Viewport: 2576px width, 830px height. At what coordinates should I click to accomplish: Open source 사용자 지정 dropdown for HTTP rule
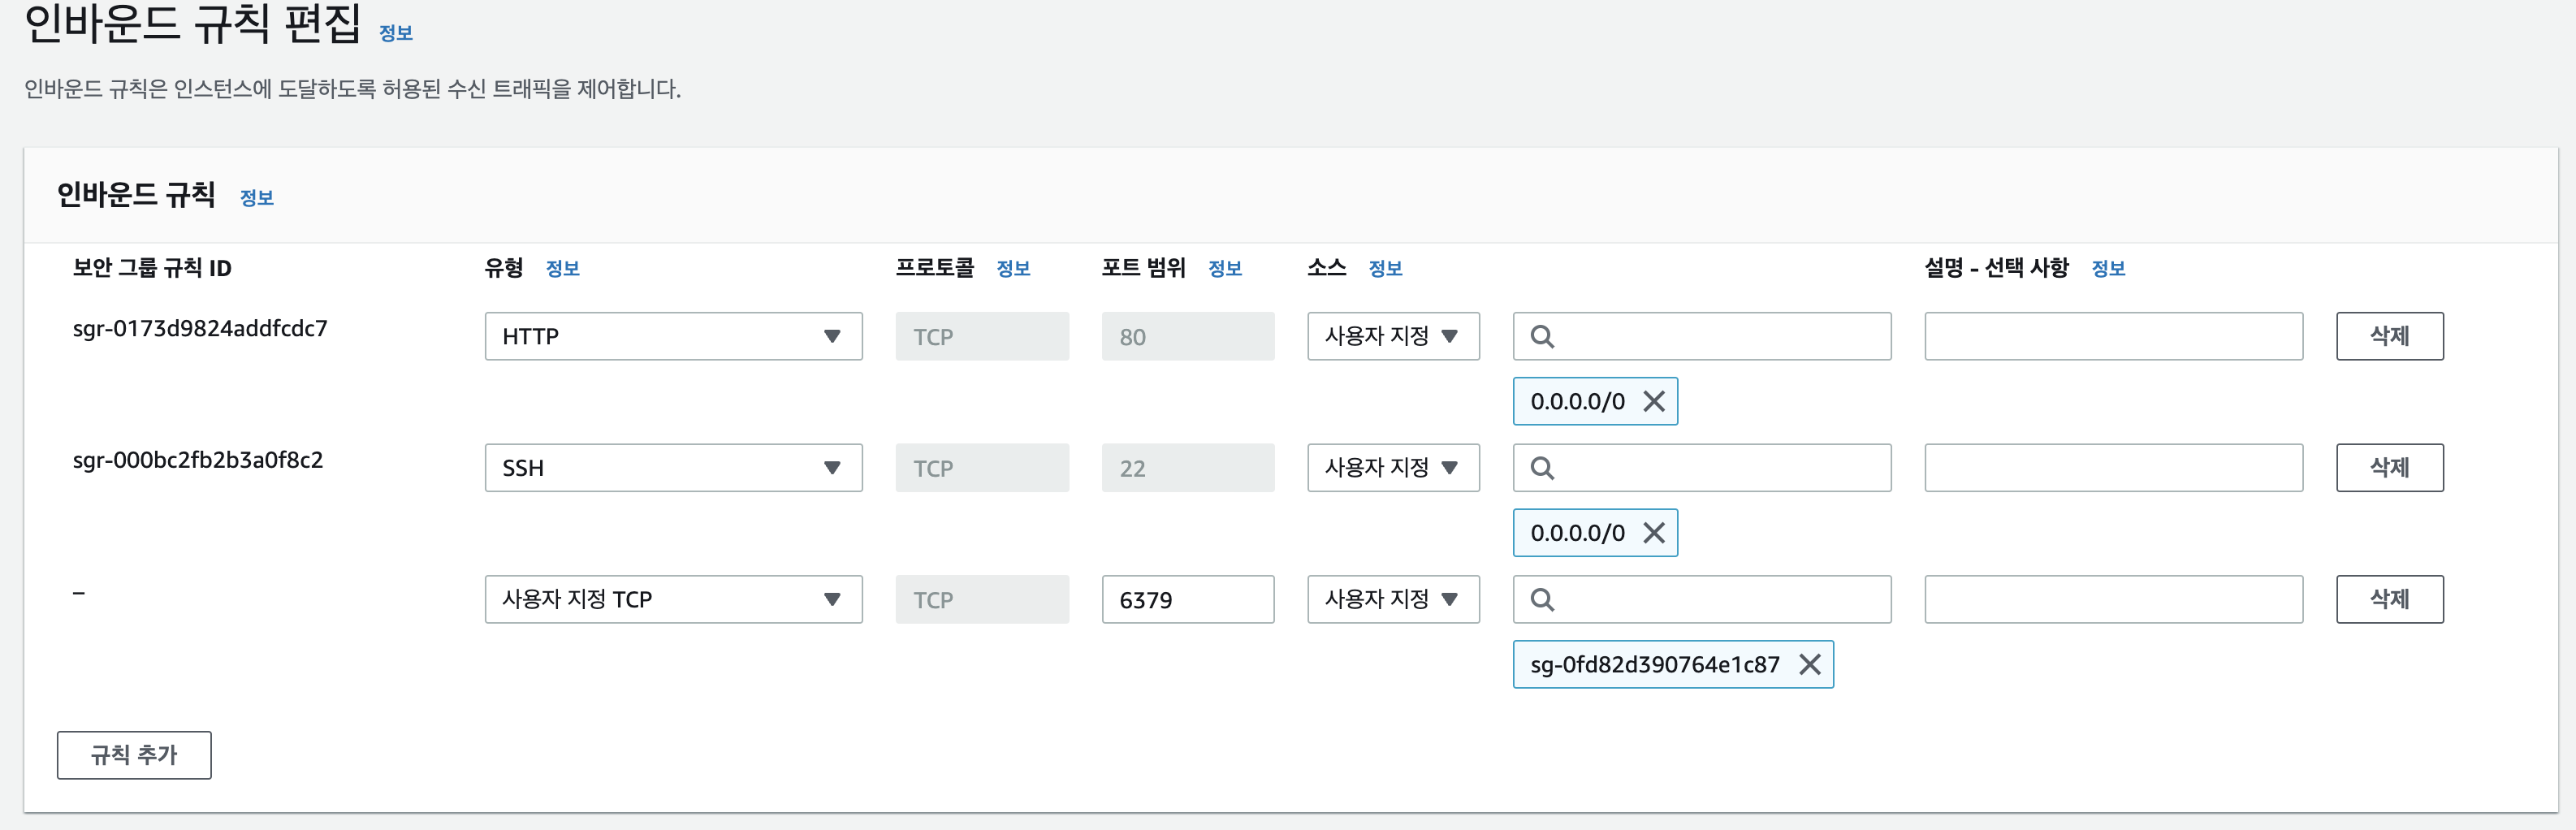tap(1393, 336)
